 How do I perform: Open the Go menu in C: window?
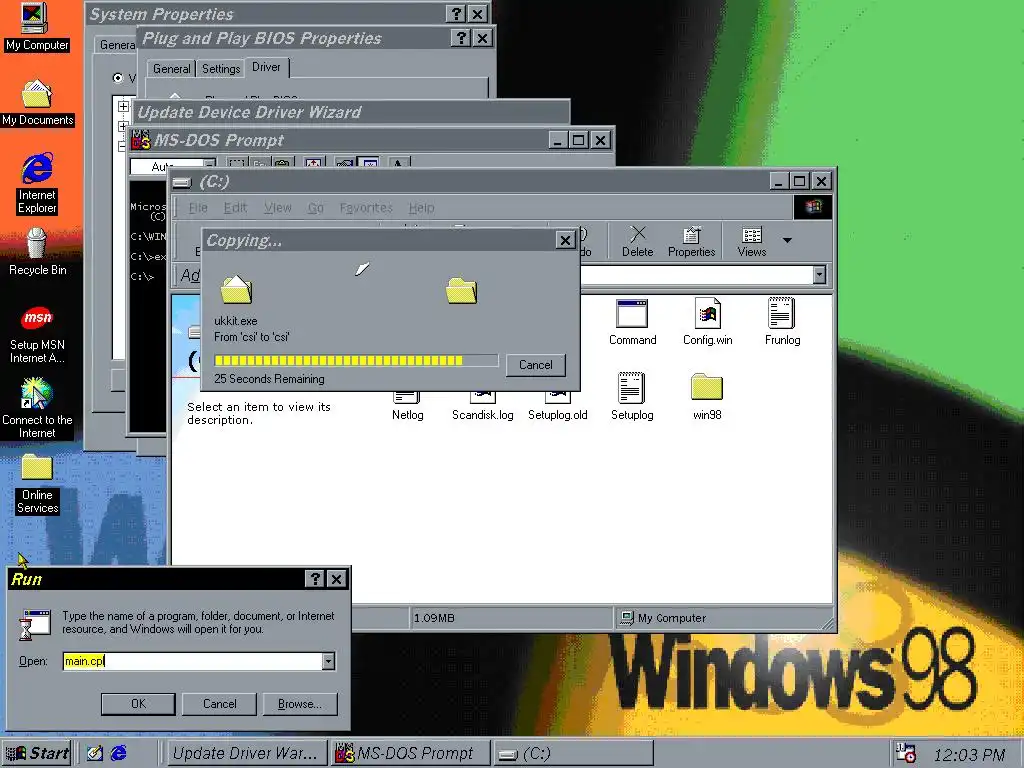tap(315, 208)
